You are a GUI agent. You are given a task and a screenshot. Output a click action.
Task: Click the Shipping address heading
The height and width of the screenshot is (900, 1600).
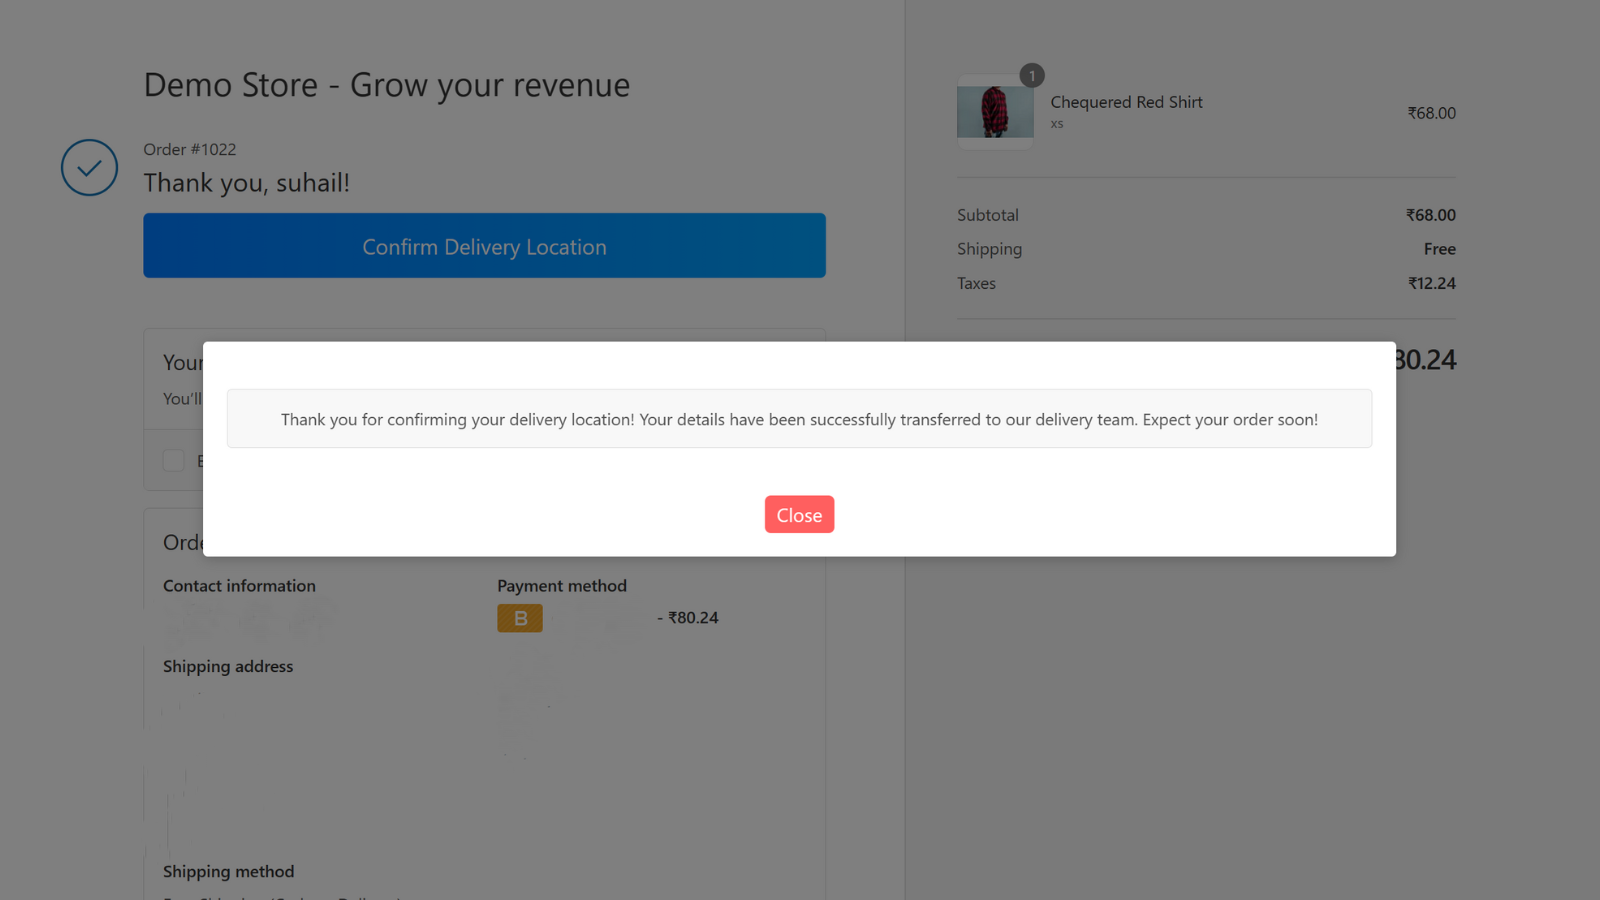228,666
